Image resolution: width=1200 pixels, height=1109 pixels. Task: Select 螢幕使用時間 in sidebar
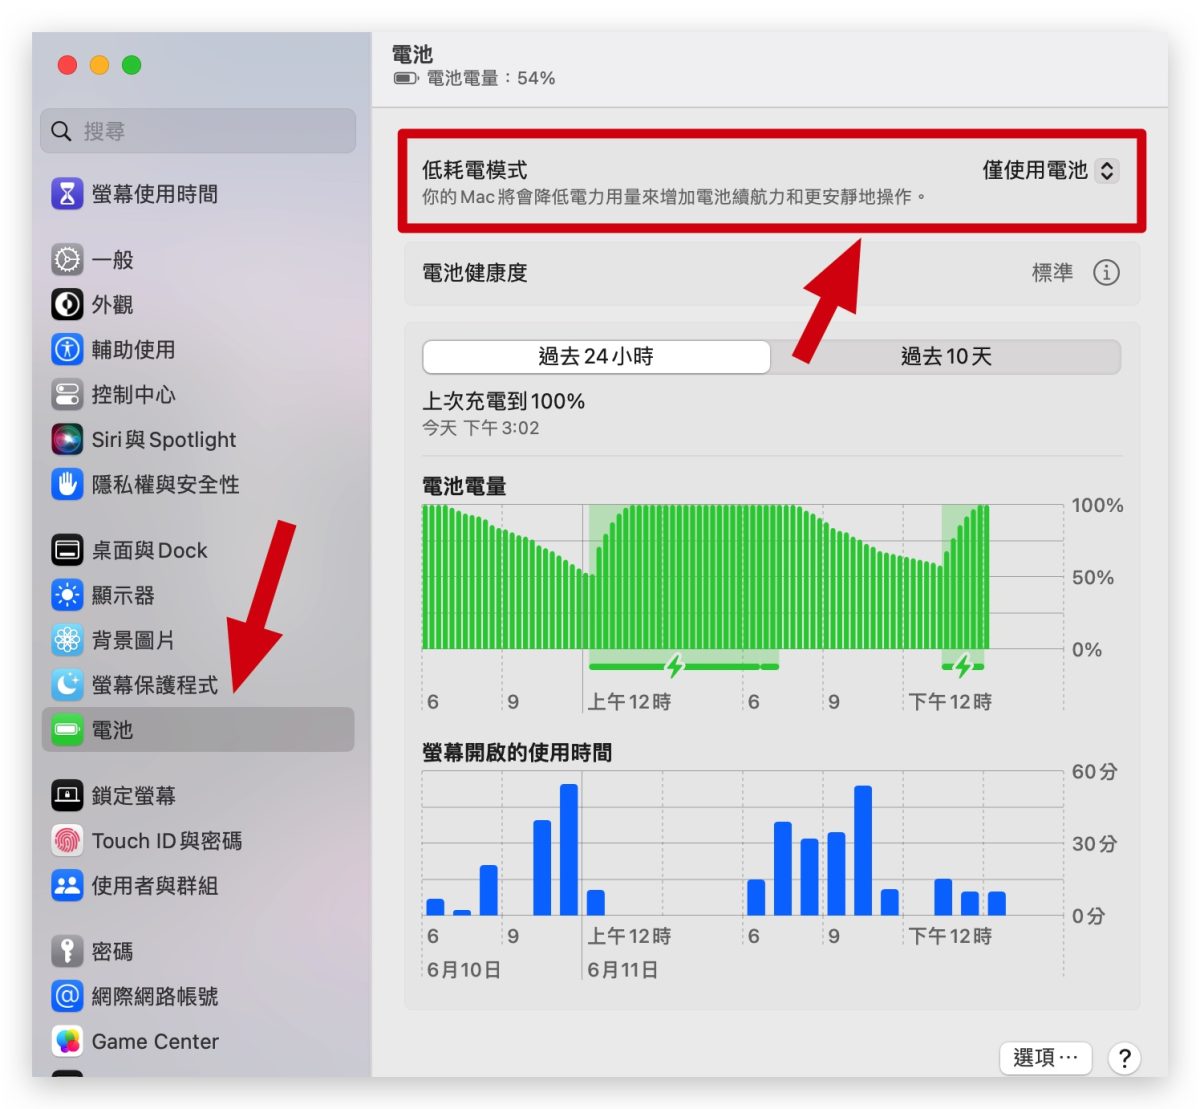(x=198, y=193)
